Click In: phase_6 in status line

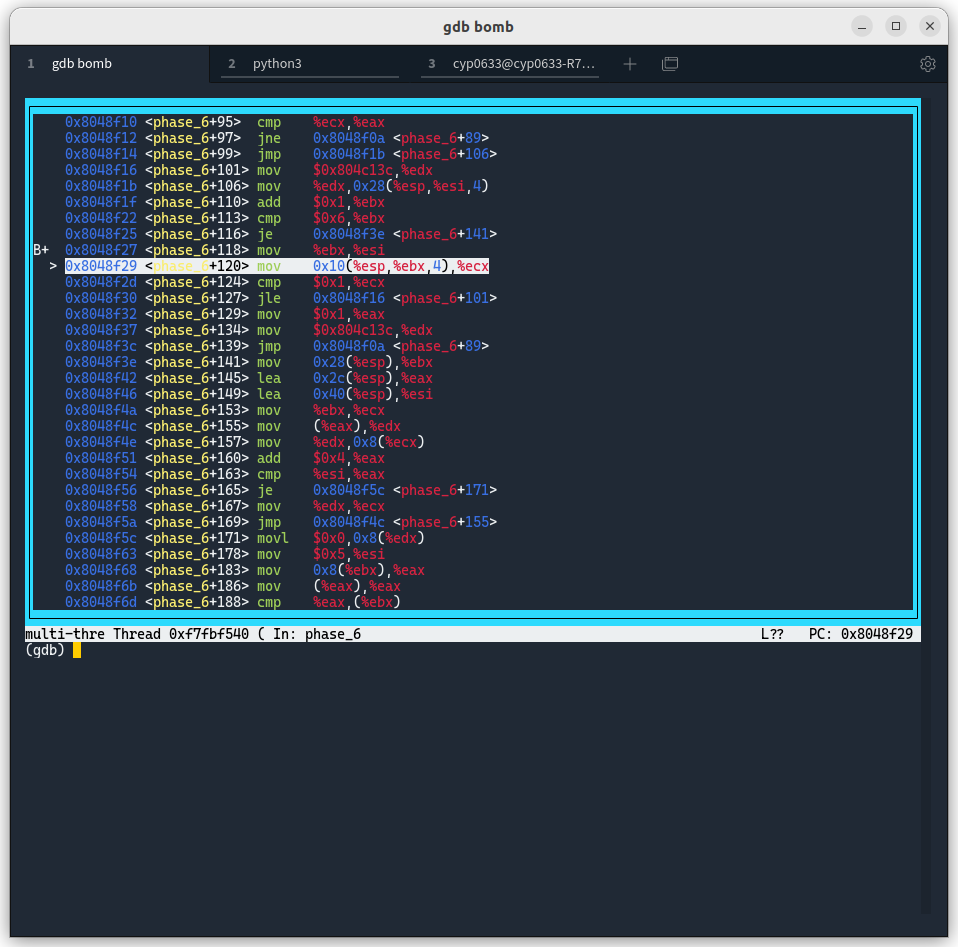coord(317,634)
